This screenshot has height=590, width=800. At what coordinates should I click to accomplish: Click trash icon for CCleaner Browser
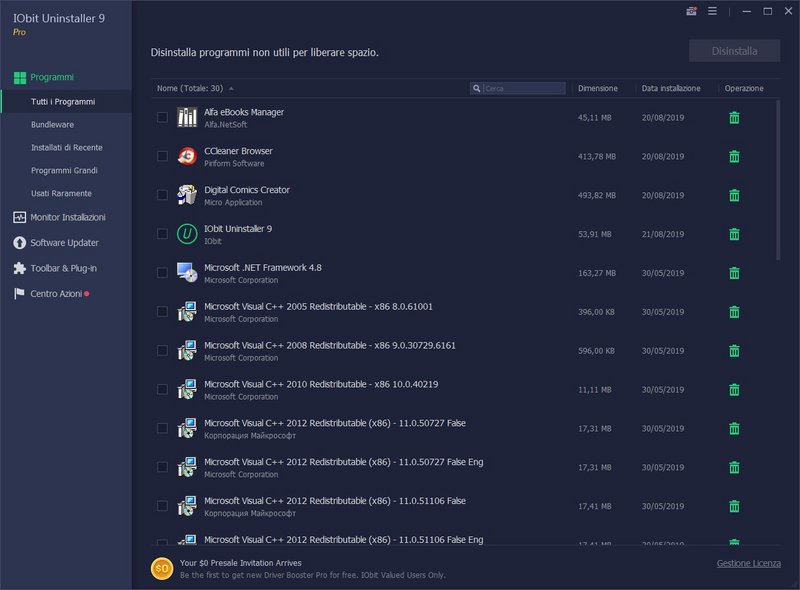pyautogui.click(x=734, y=156)
